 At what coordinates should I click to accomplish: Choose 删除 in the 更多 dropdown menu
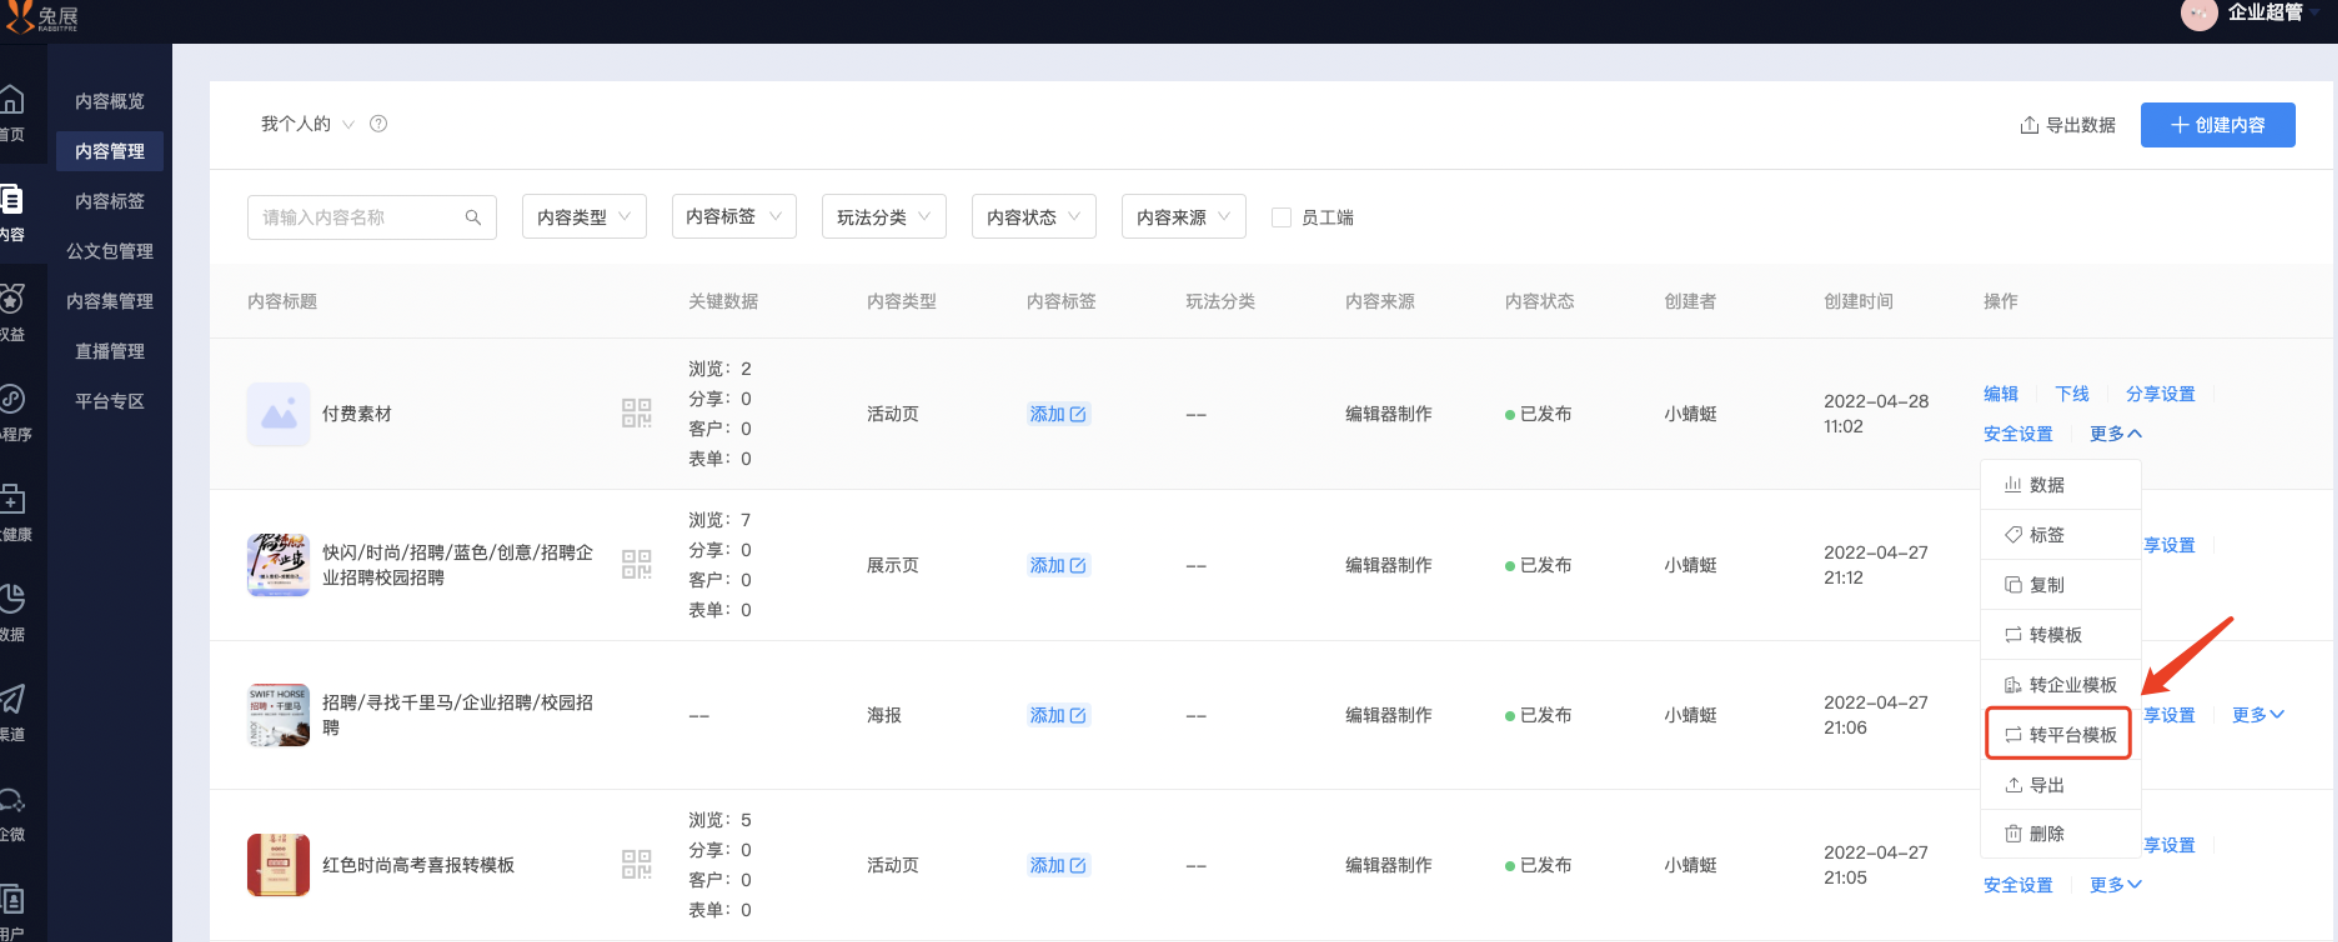(x=2060, y=834)
